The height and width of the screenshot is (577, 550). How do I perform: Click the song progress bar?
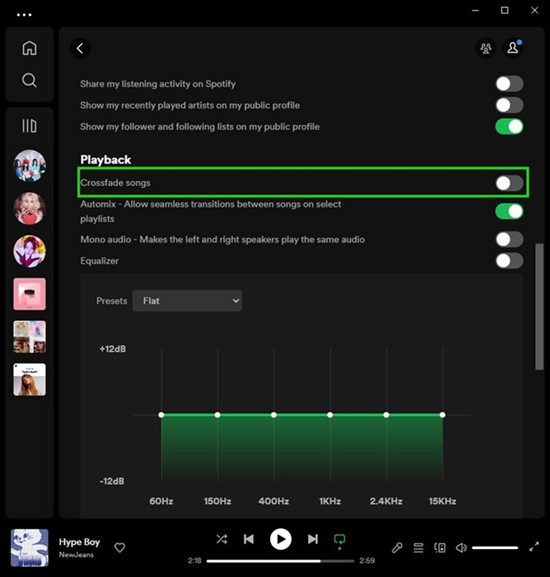280,561
